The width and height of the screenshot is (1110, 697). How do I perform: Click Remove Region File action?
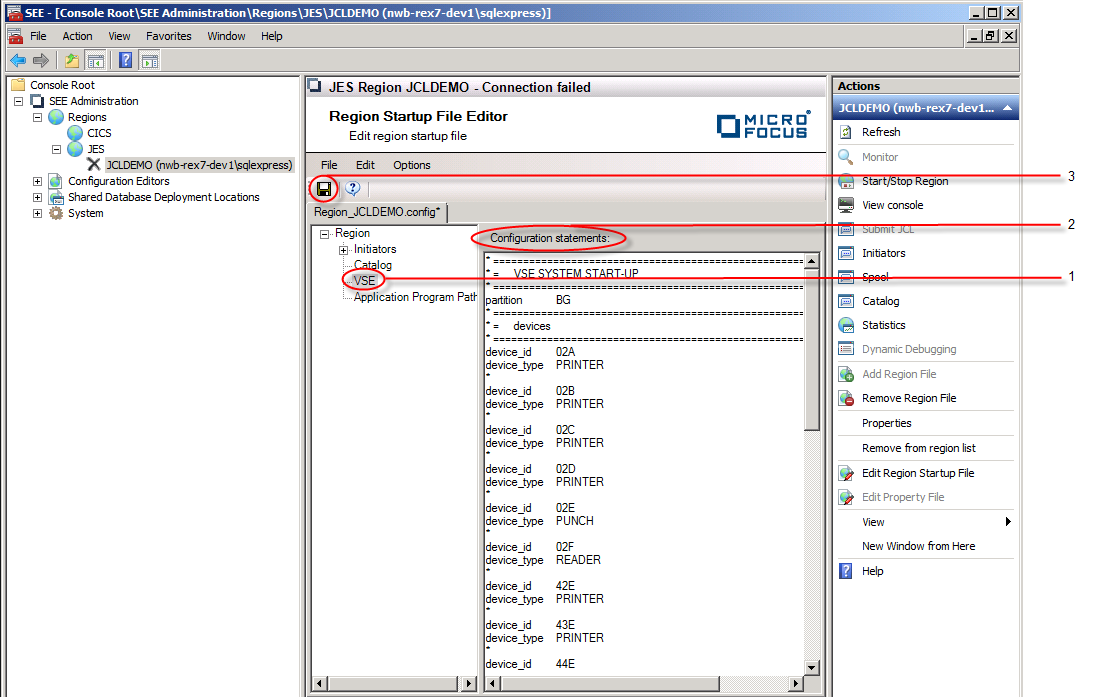pyautogui.click(x=908, y=398)
